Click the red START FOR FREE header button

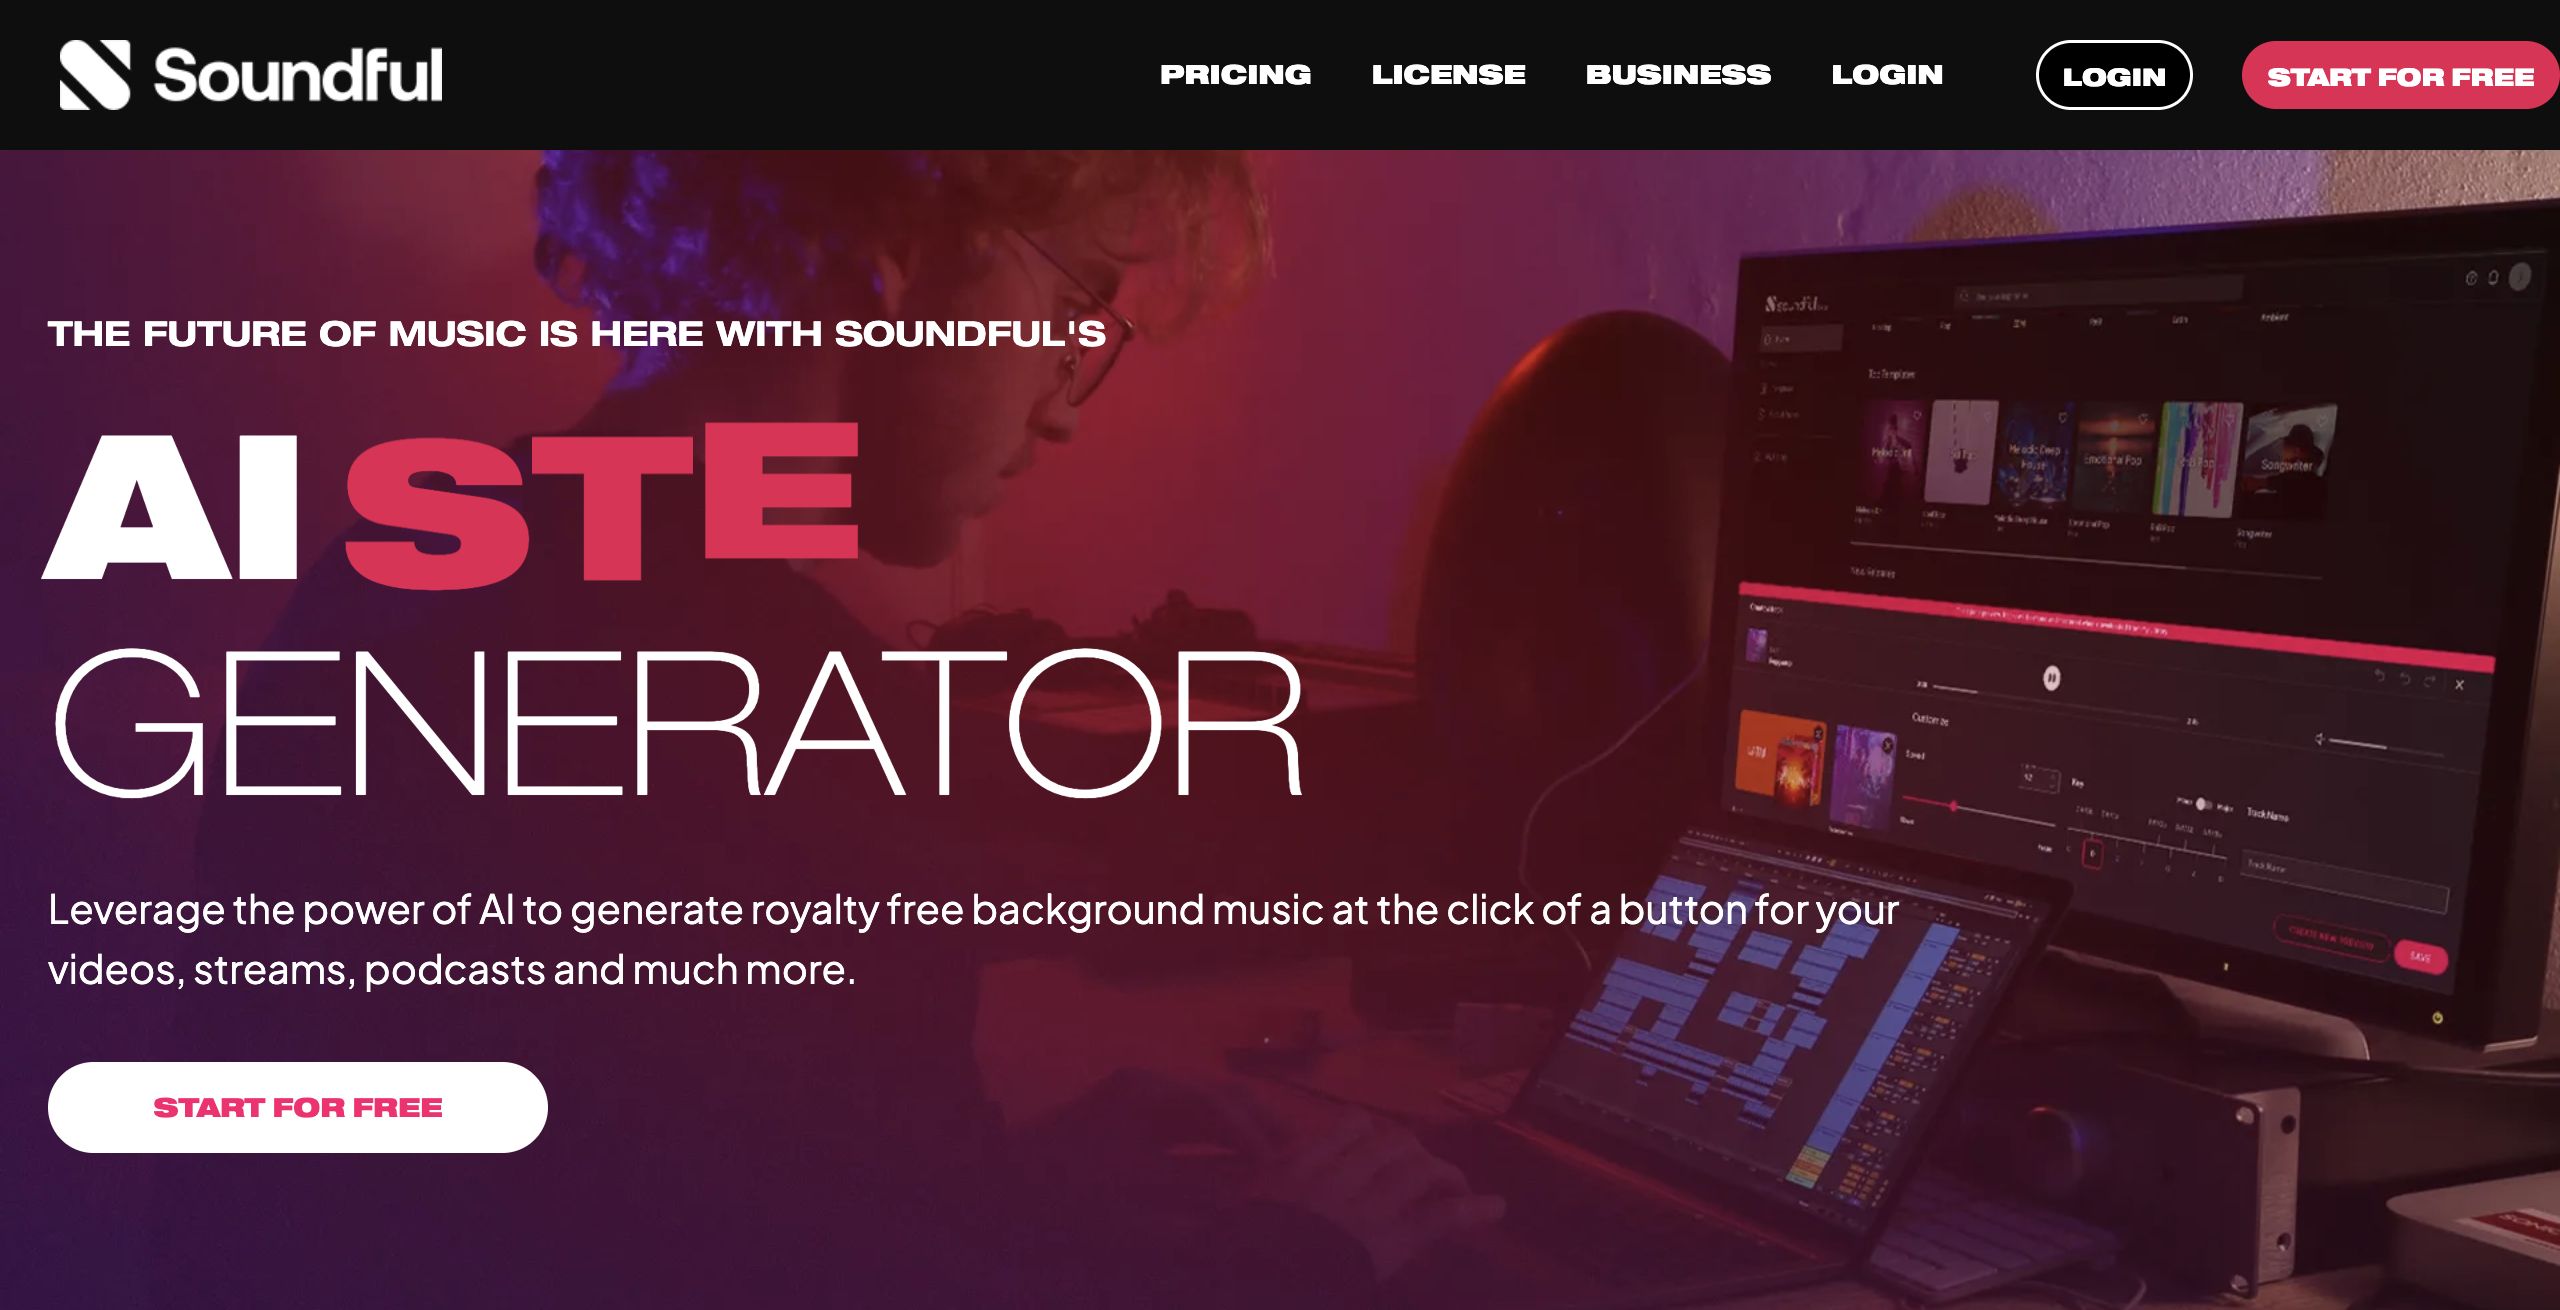[2400, 76]
